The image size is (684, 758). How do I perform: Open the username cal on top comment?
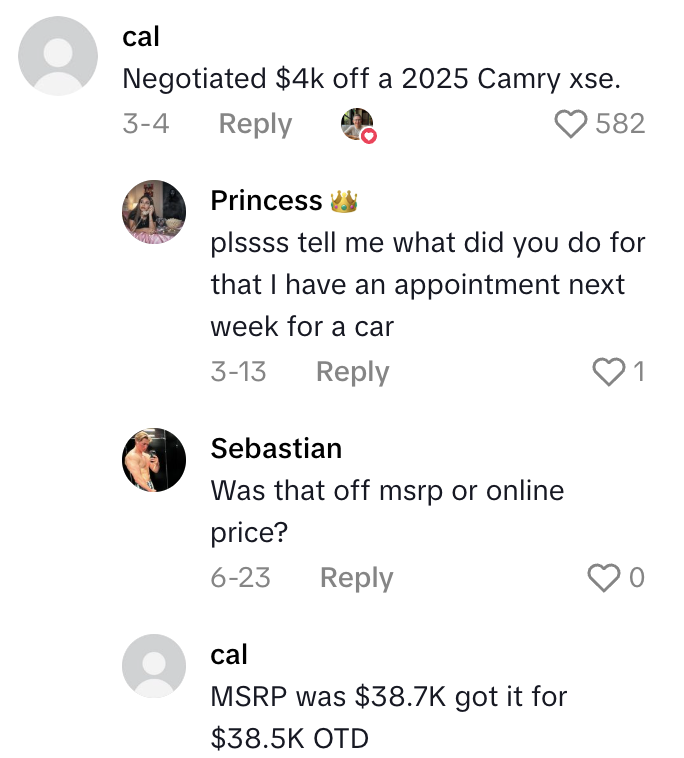[141, 36]
